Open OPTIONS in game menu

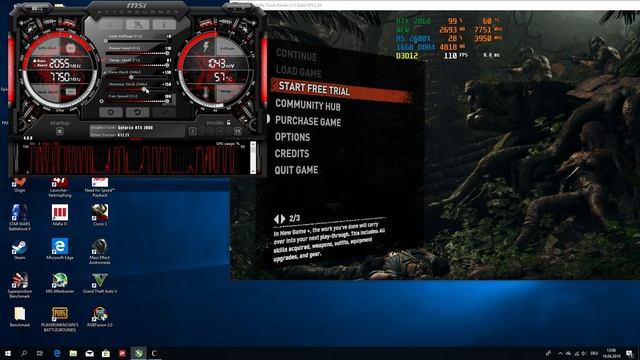coord(292,137)
